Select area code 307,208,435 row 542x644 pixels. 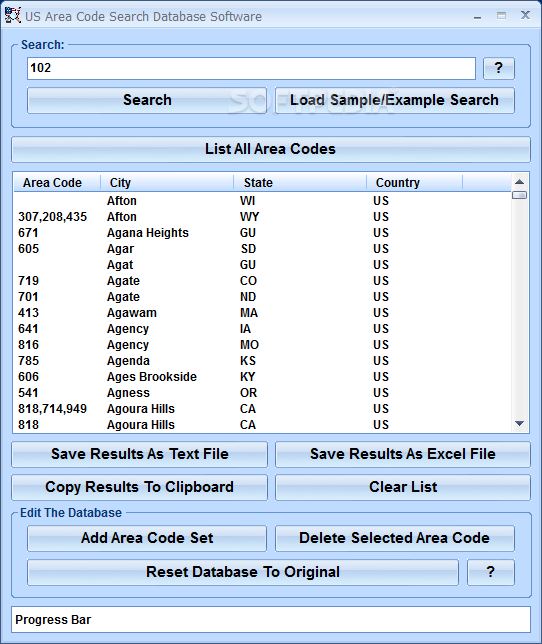point(263,217)
